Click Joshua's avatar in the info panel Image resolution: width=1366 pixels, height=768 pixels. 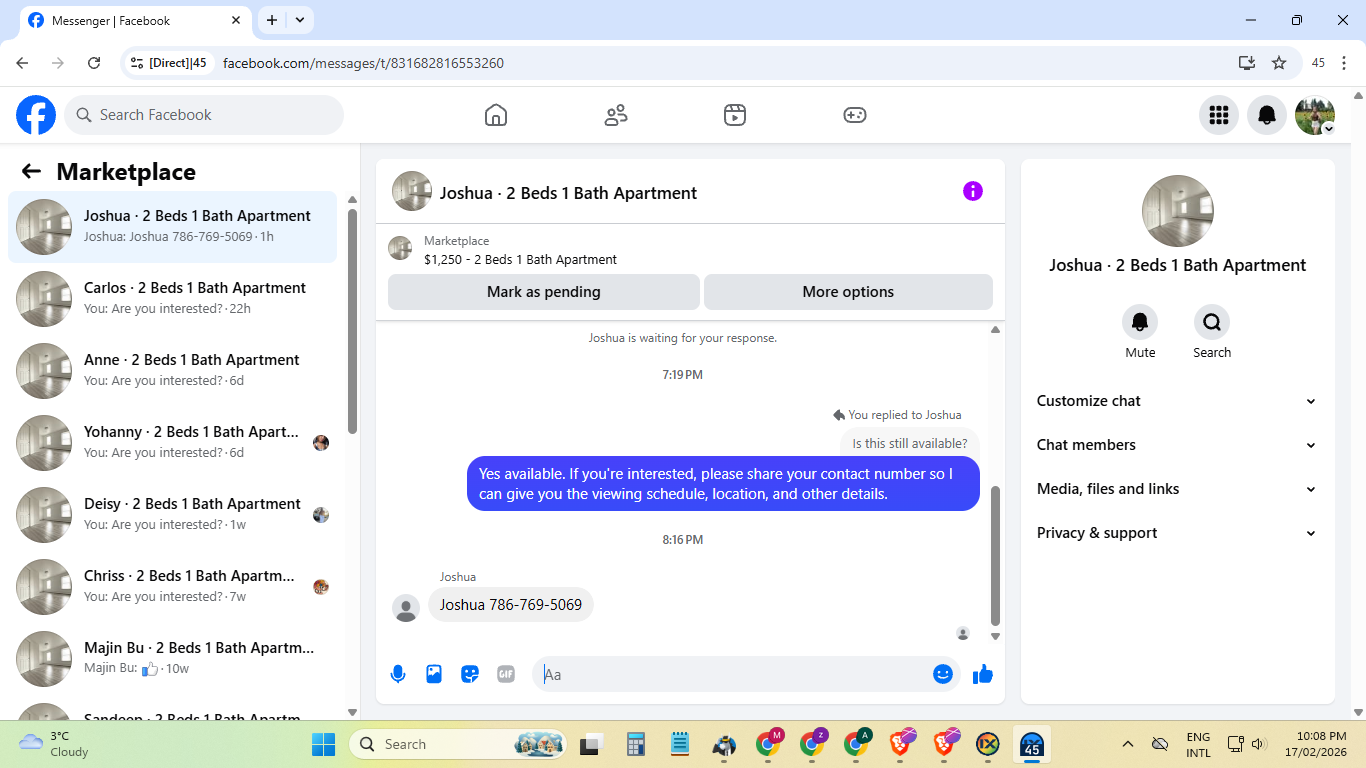tap(1177, 211)
